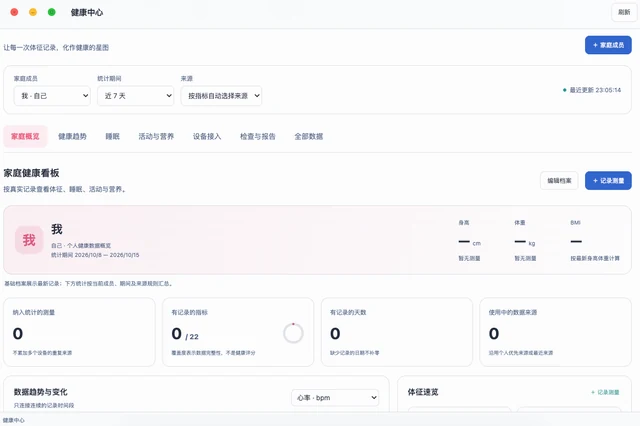Viewport: 640px width, 426px height.
Task: Open the 检查与报告 tab
Action: coord(258,136)
